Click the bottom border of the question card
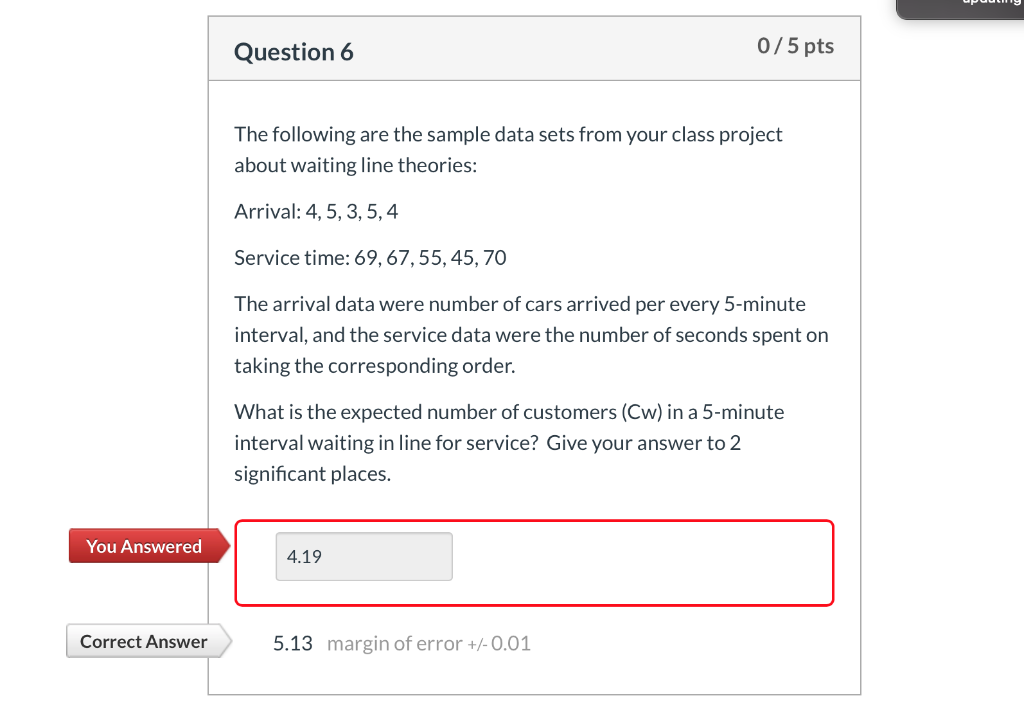Viewport: 1024px width, 725px height. [x=534, y=696]
